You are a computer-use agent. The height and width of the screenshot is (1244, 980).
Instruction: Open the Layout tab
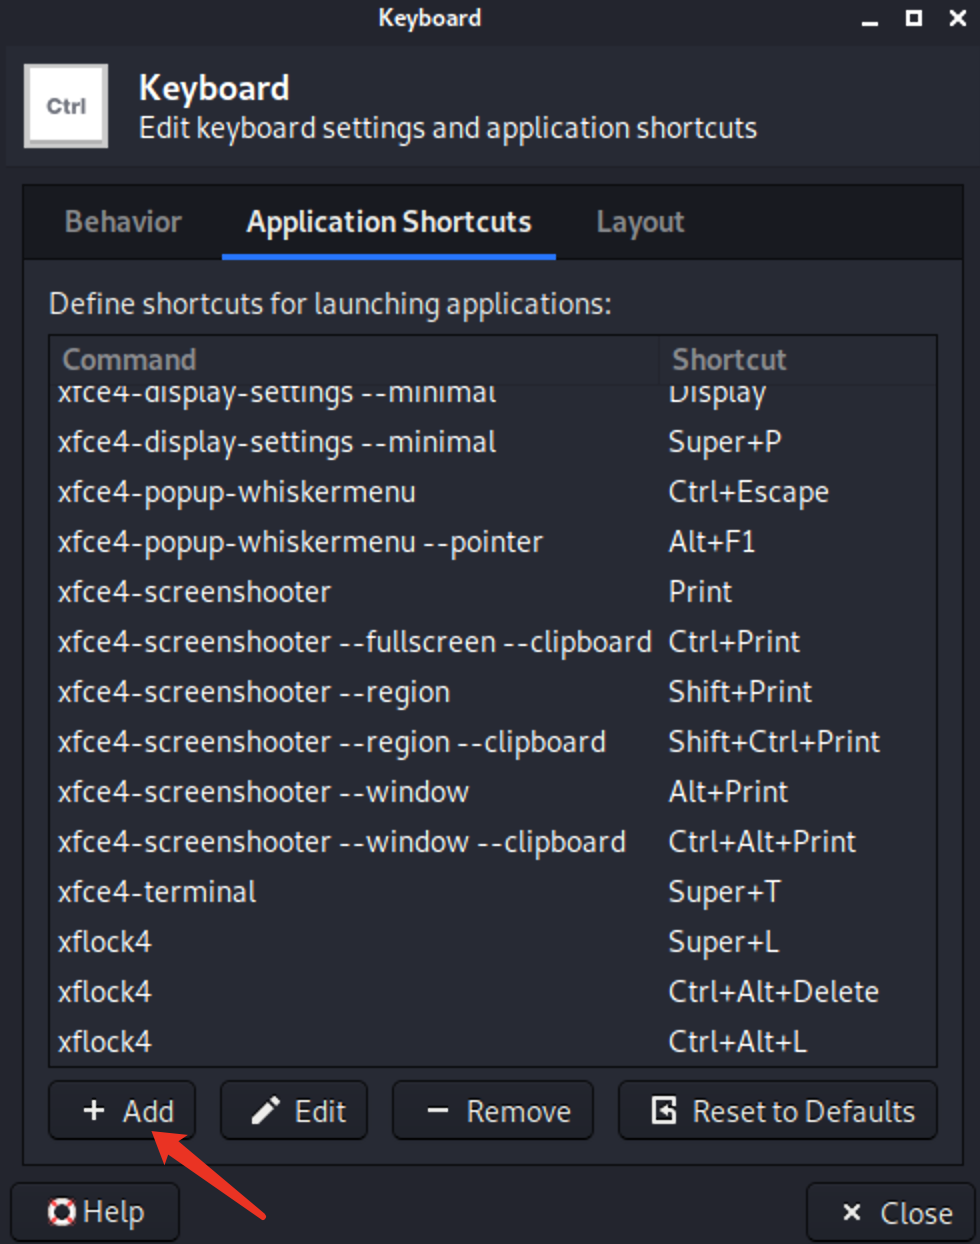[x=640, y=222]
